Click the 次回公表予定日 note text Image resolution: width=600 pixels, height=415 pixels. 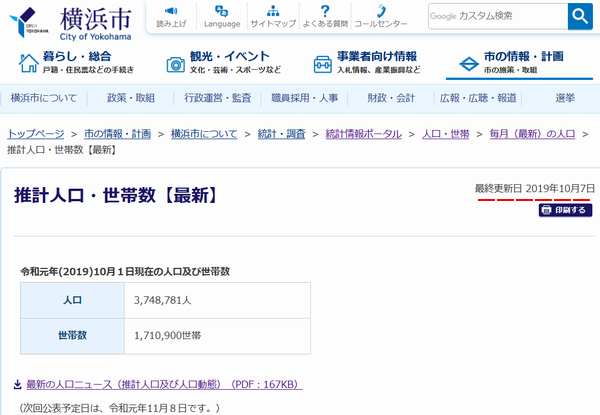(120, 408)
